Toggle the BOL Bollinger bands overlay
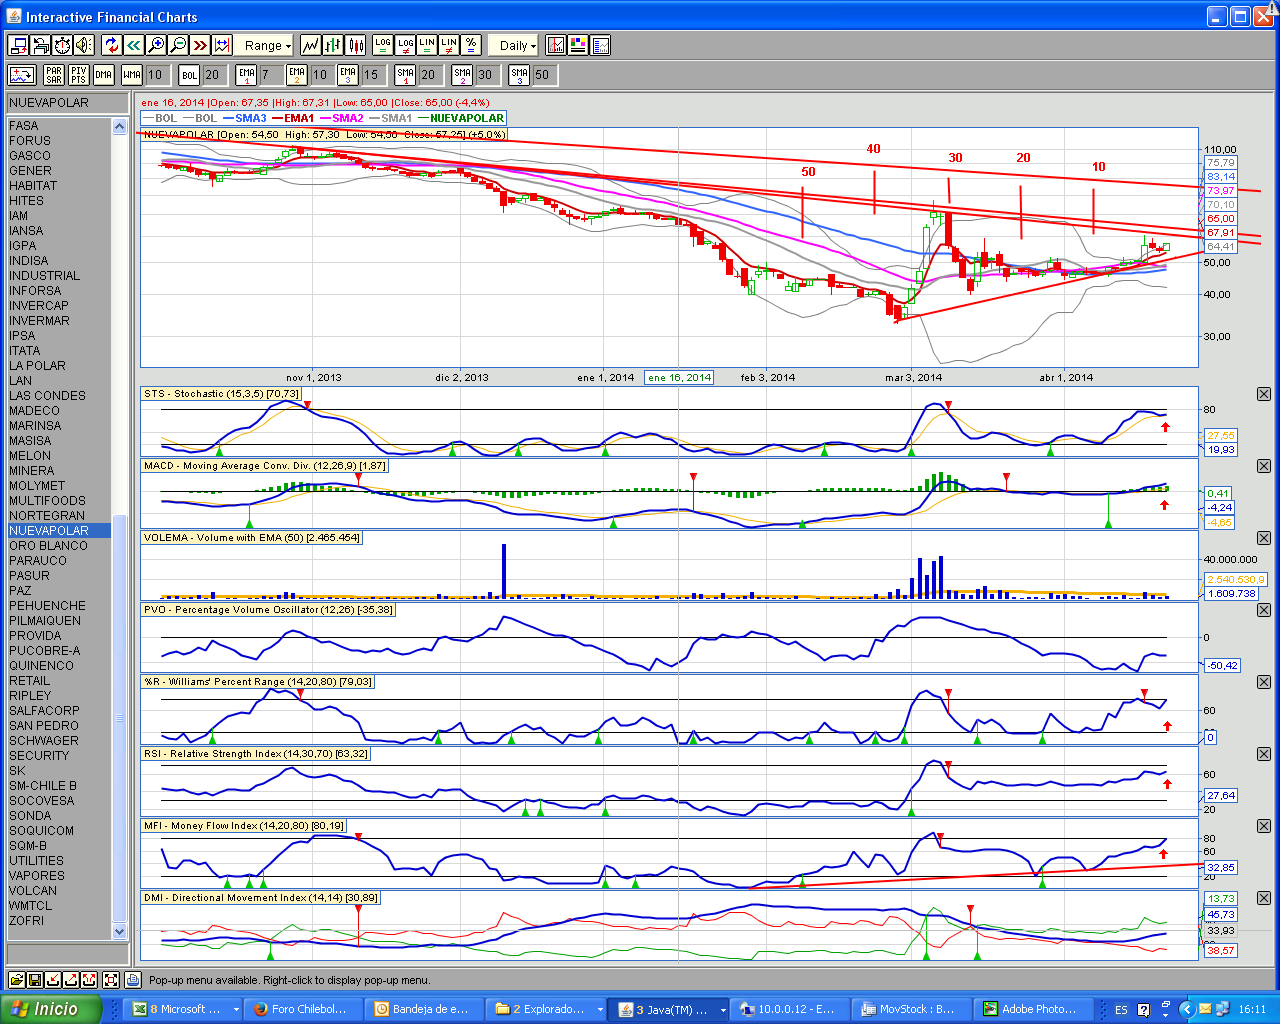The height and width of the screenshot is (1024, 1280). click(x=189, y=75)
